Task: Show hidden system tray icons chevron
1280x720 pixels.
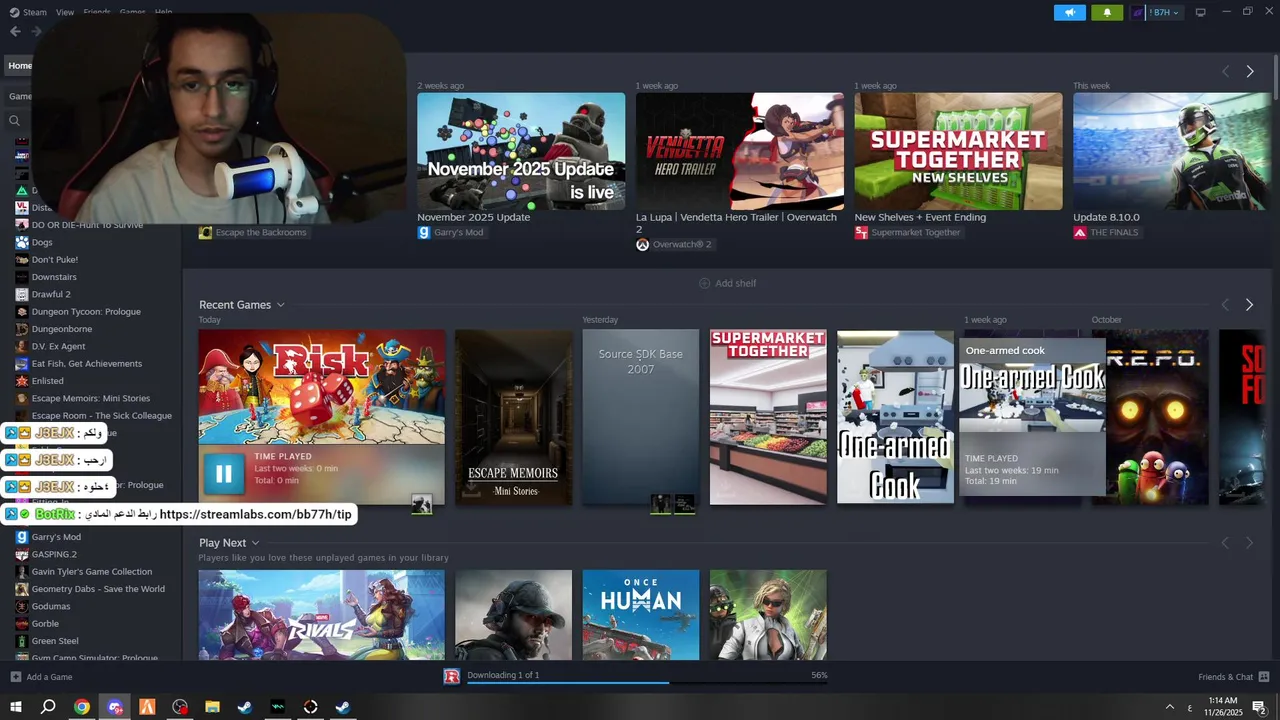Action: 1170,707
